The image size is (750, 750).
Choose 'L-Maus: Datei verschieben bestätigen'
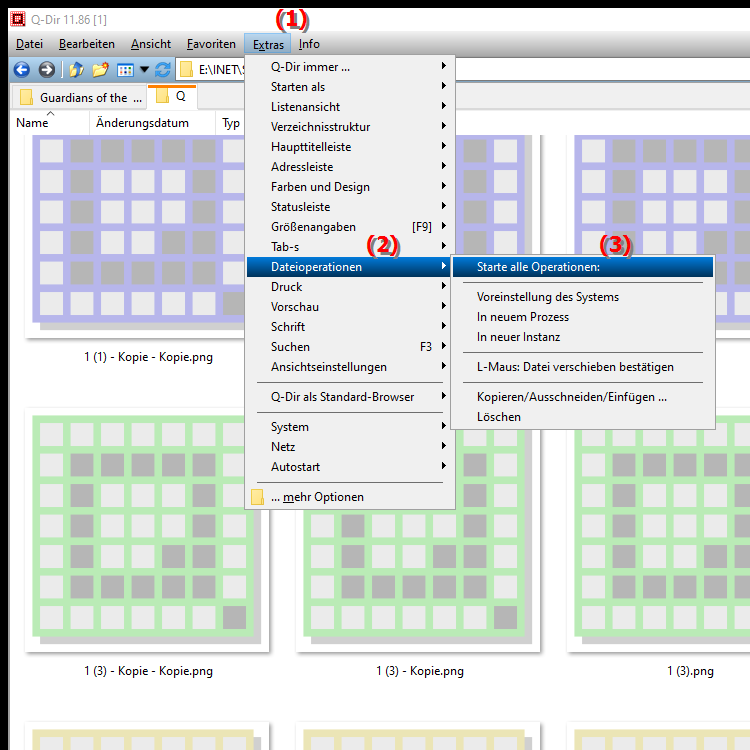(575, 367)
